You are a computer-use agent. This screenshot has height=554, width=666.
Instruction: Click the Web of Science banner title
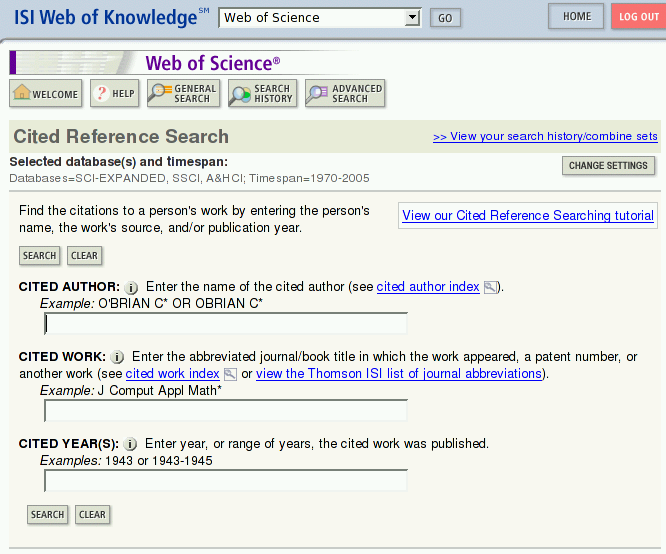212,63
